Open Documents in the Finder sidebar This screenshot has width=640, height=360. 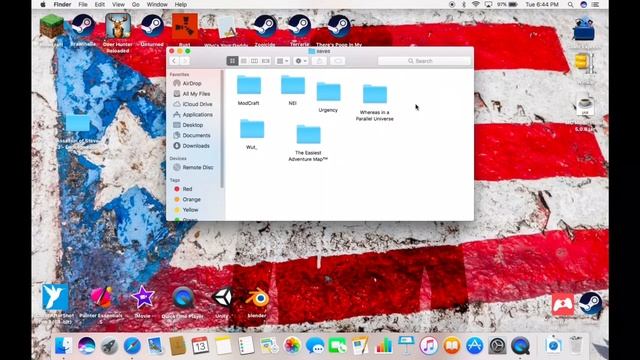196,135
